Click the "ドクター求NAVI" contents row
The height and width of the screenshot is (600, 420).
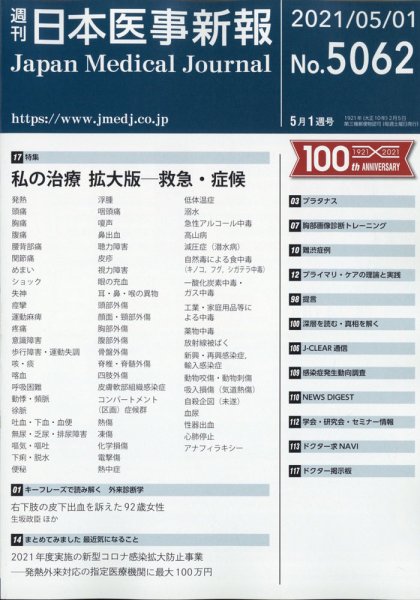coord(352,446)
